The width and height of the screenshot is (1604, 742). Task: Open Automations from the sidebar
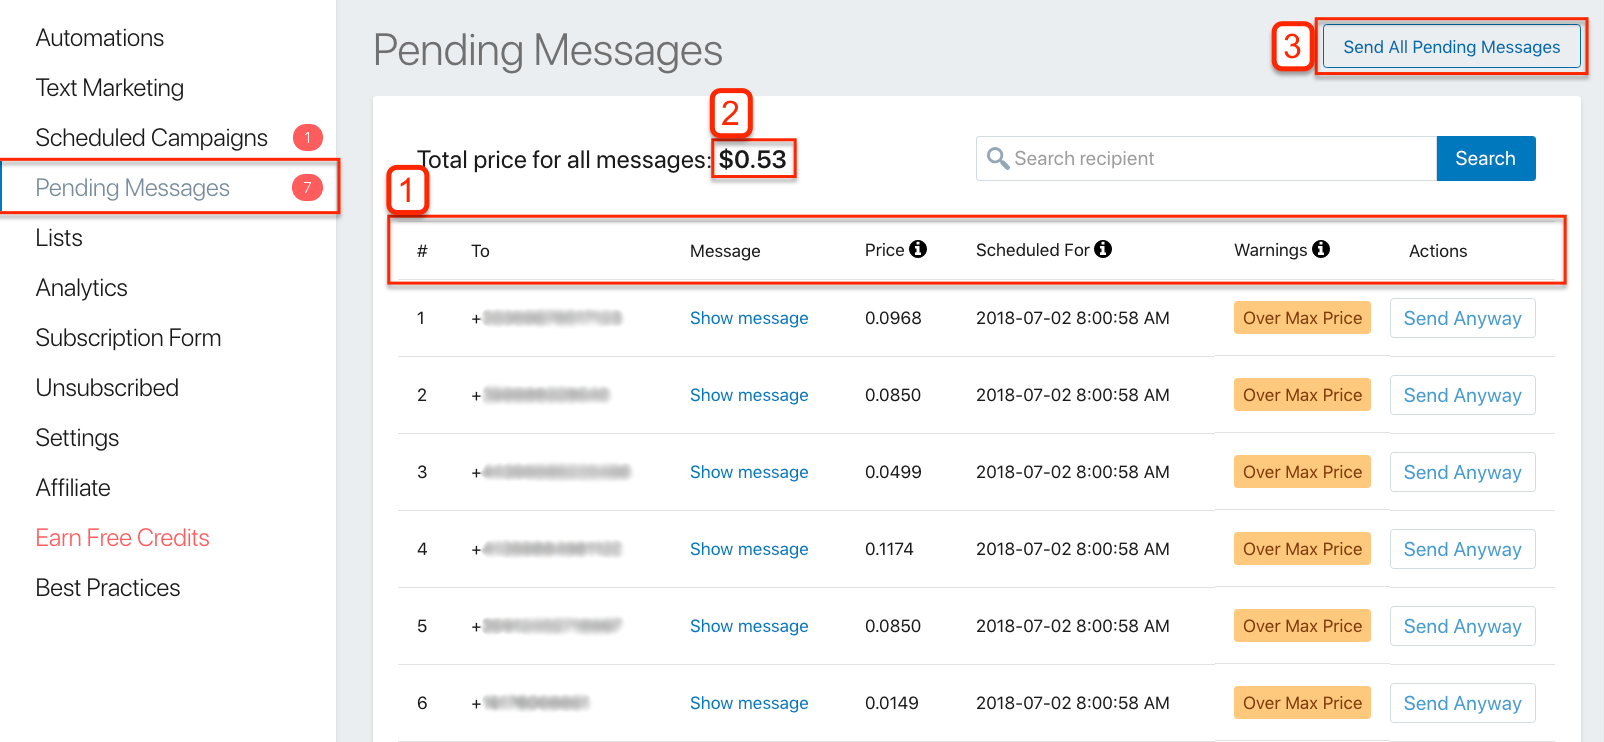coord(100,37)
